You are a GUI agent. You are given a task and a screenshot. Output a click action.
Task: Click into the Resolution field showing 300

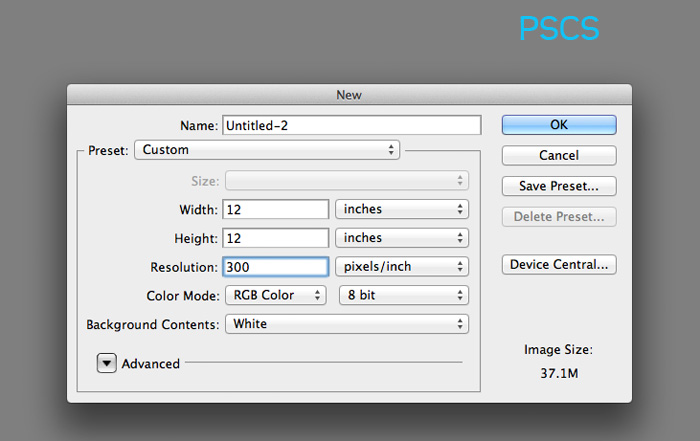click(275, 266)
